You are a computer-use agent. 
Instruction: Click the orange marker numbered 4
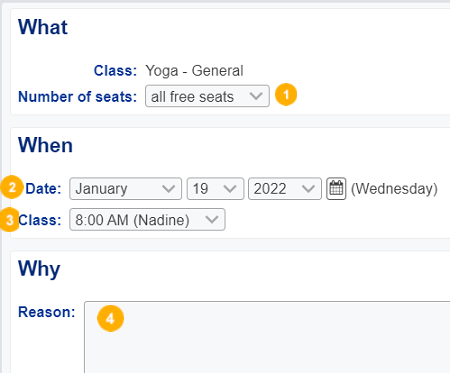[x=110, y=318]
